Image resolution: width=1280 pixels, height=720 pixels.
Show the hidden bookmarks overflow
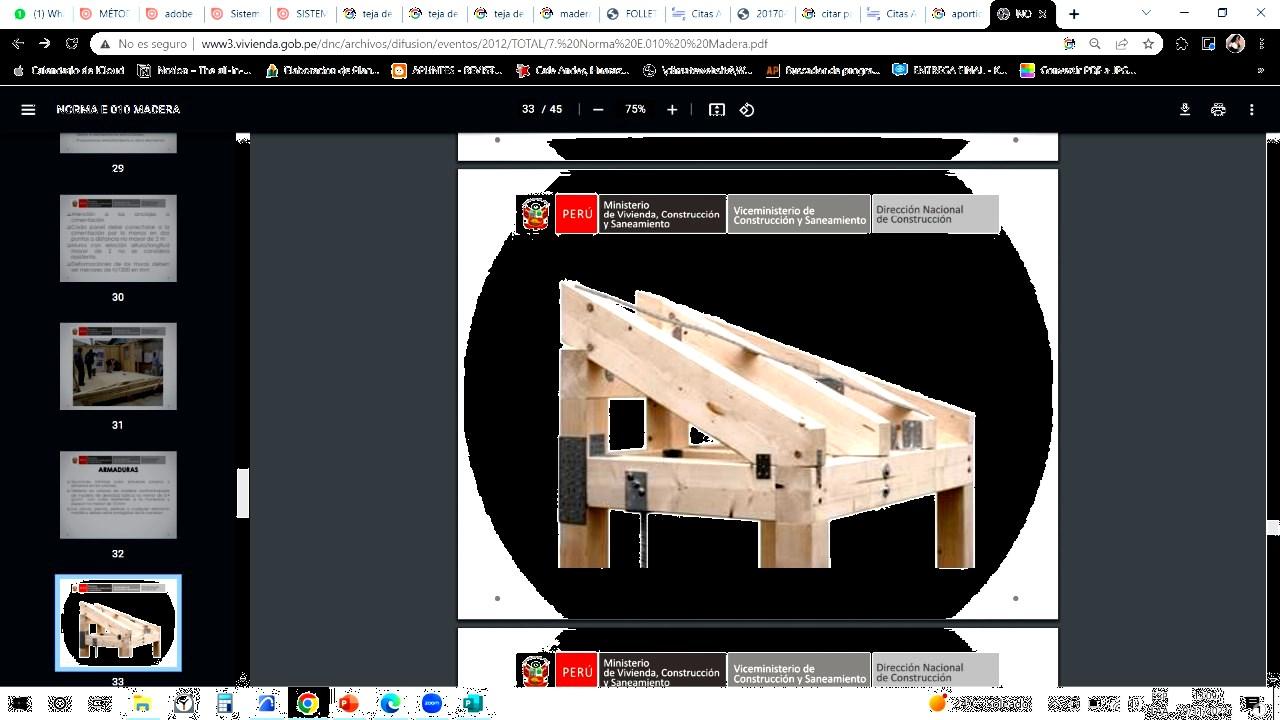[1259, 71]
